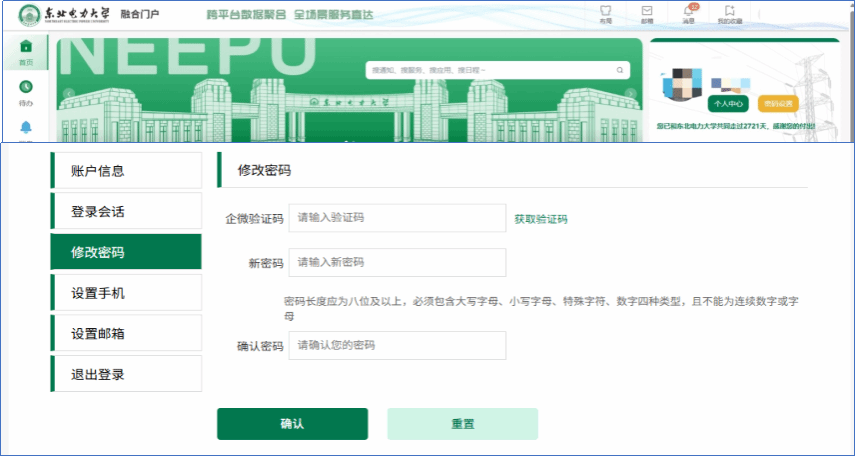Click 获取验证码 link
The image size is (856, 456).
coord(540,219)
